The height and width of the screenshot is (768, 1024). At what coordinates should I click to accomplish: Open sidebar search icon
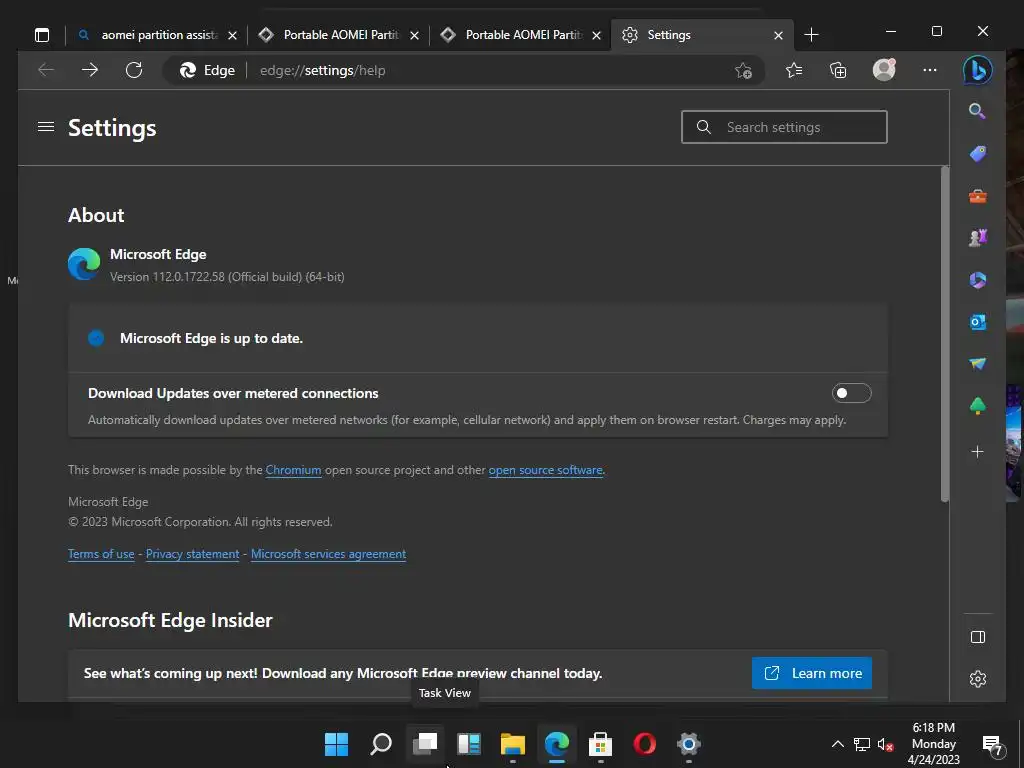[x=977, y=111]
